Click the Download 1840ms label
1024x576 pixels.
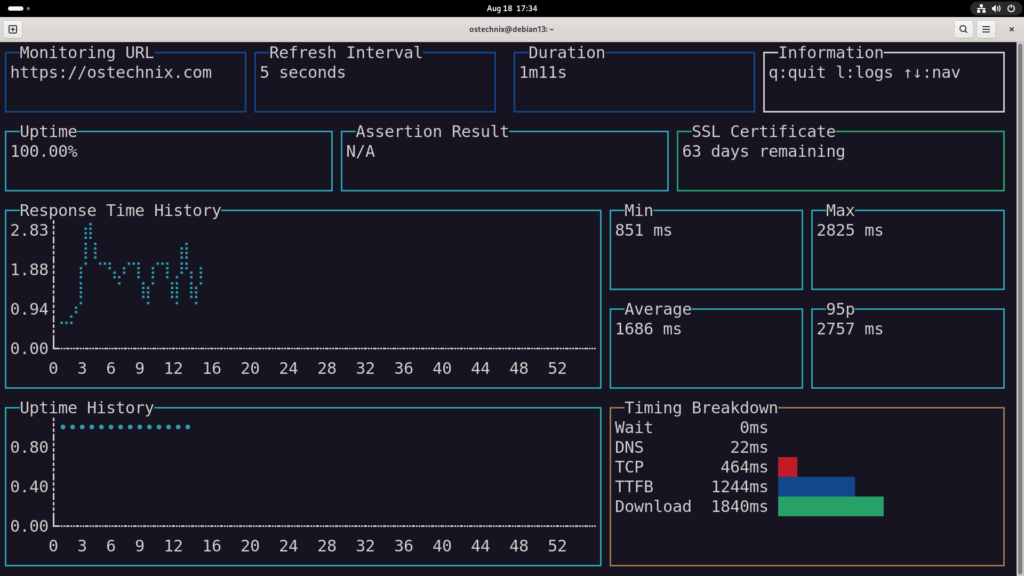[x=691, y=506]
